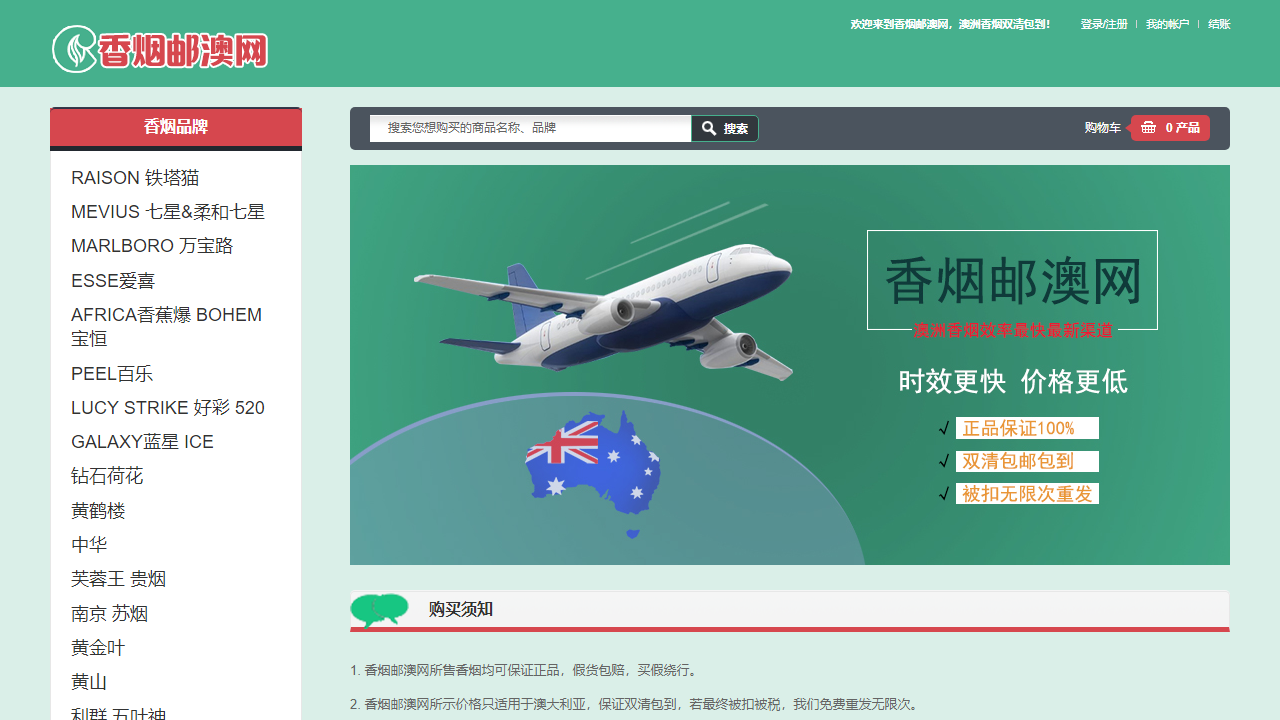Open the 我的帐户 link
Viewport: 1280px width, 720px height.
coord(1168,24)
